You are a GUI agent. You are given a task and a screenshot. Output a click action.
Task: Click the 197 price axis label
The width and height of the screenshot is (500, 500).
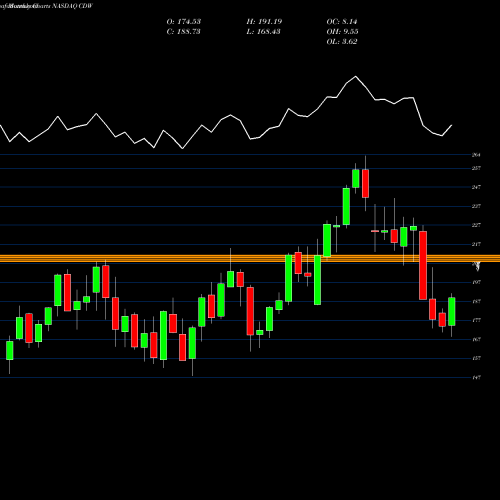coord(476,282)
